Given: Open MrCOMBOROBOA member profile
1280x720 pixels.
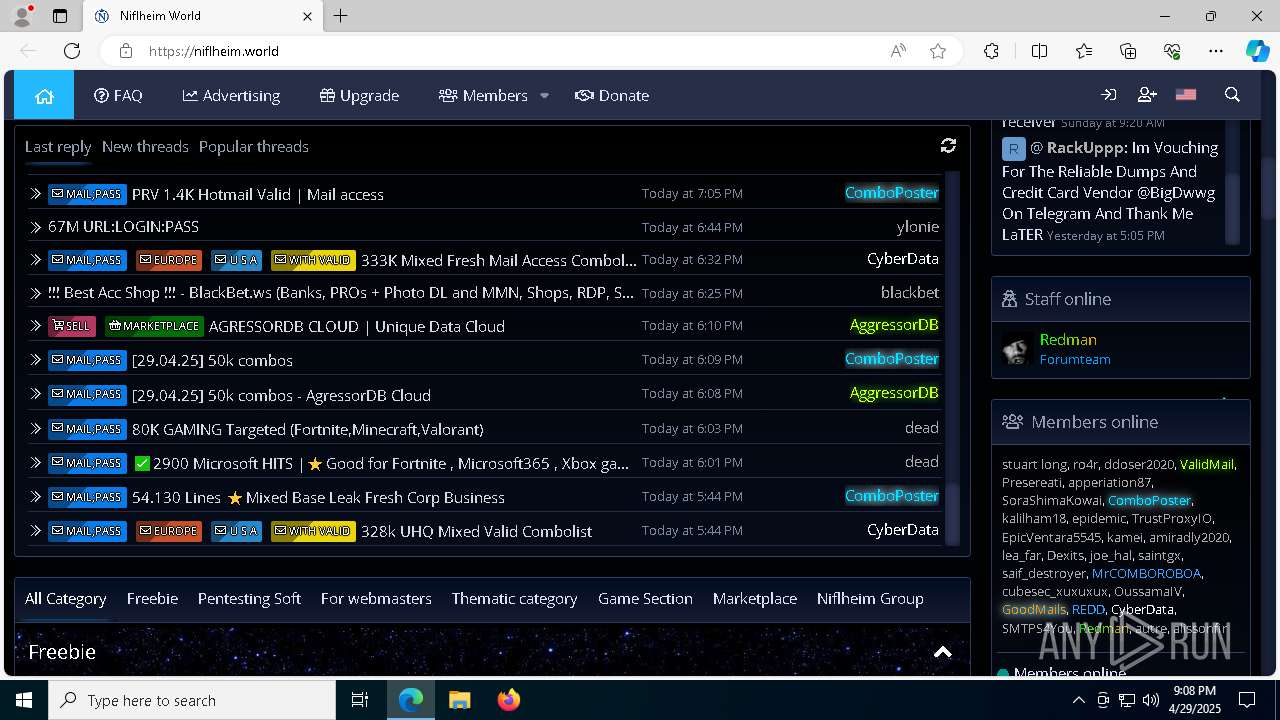Looking at the screenshot, I should (1146, 573).
